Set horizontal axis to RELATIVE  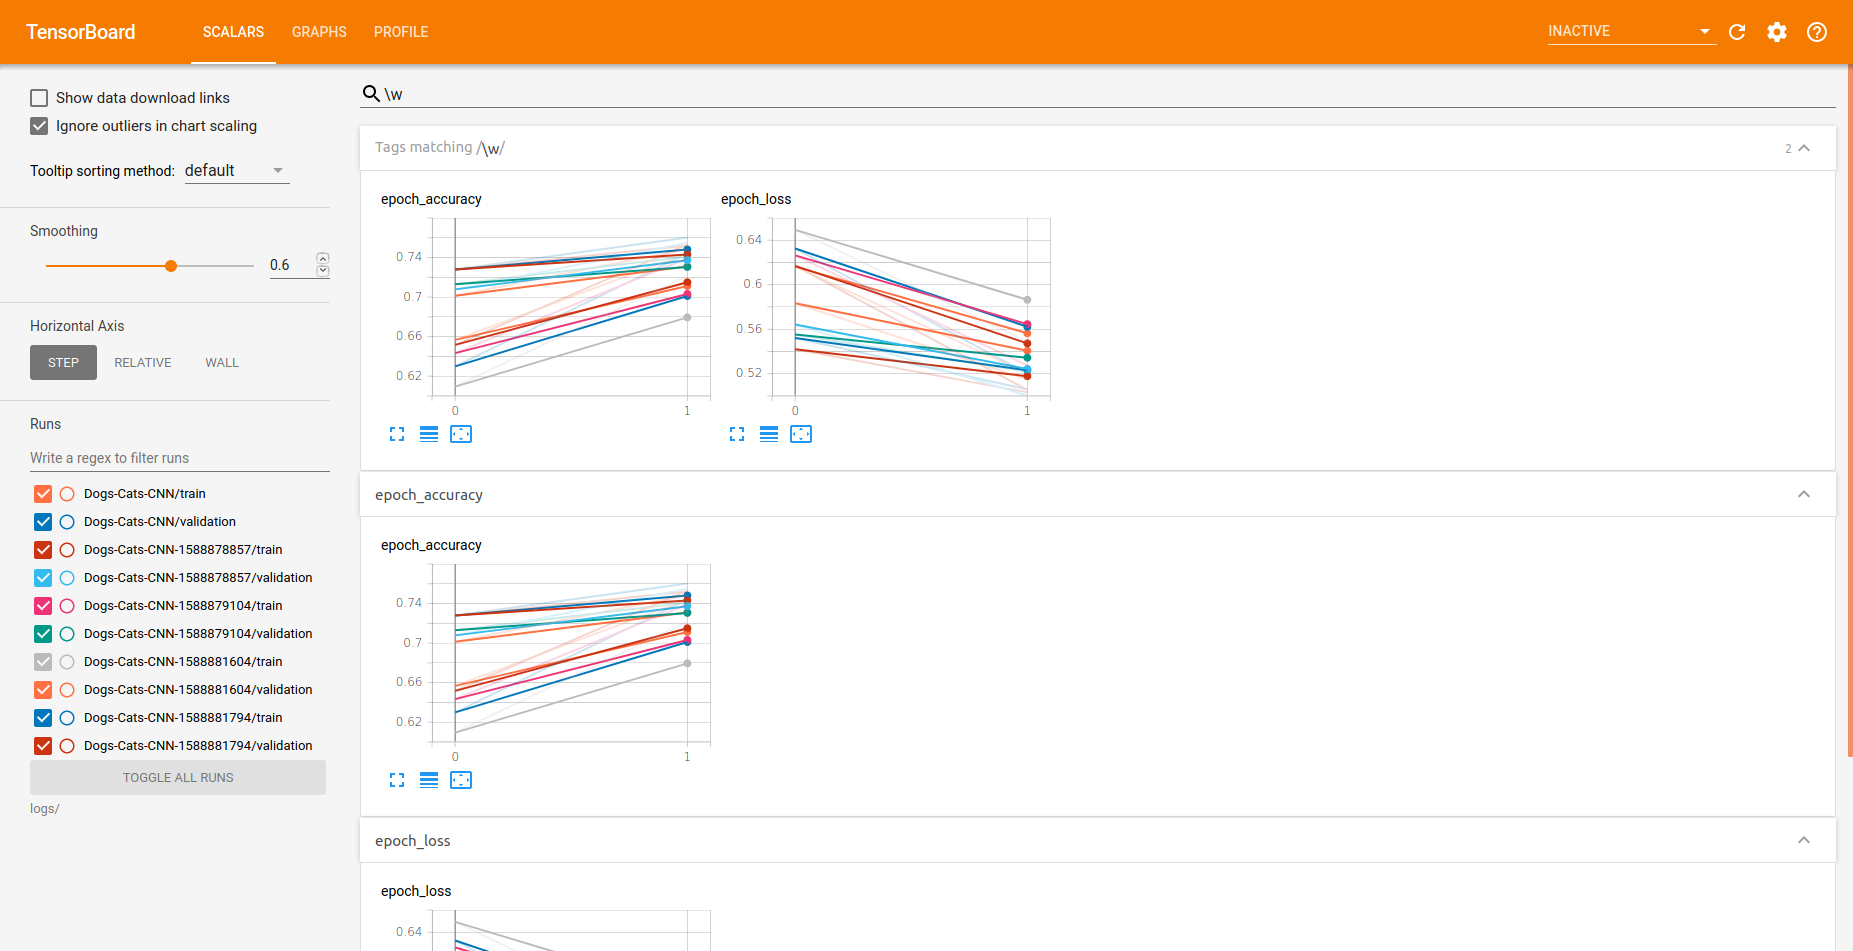143,363
